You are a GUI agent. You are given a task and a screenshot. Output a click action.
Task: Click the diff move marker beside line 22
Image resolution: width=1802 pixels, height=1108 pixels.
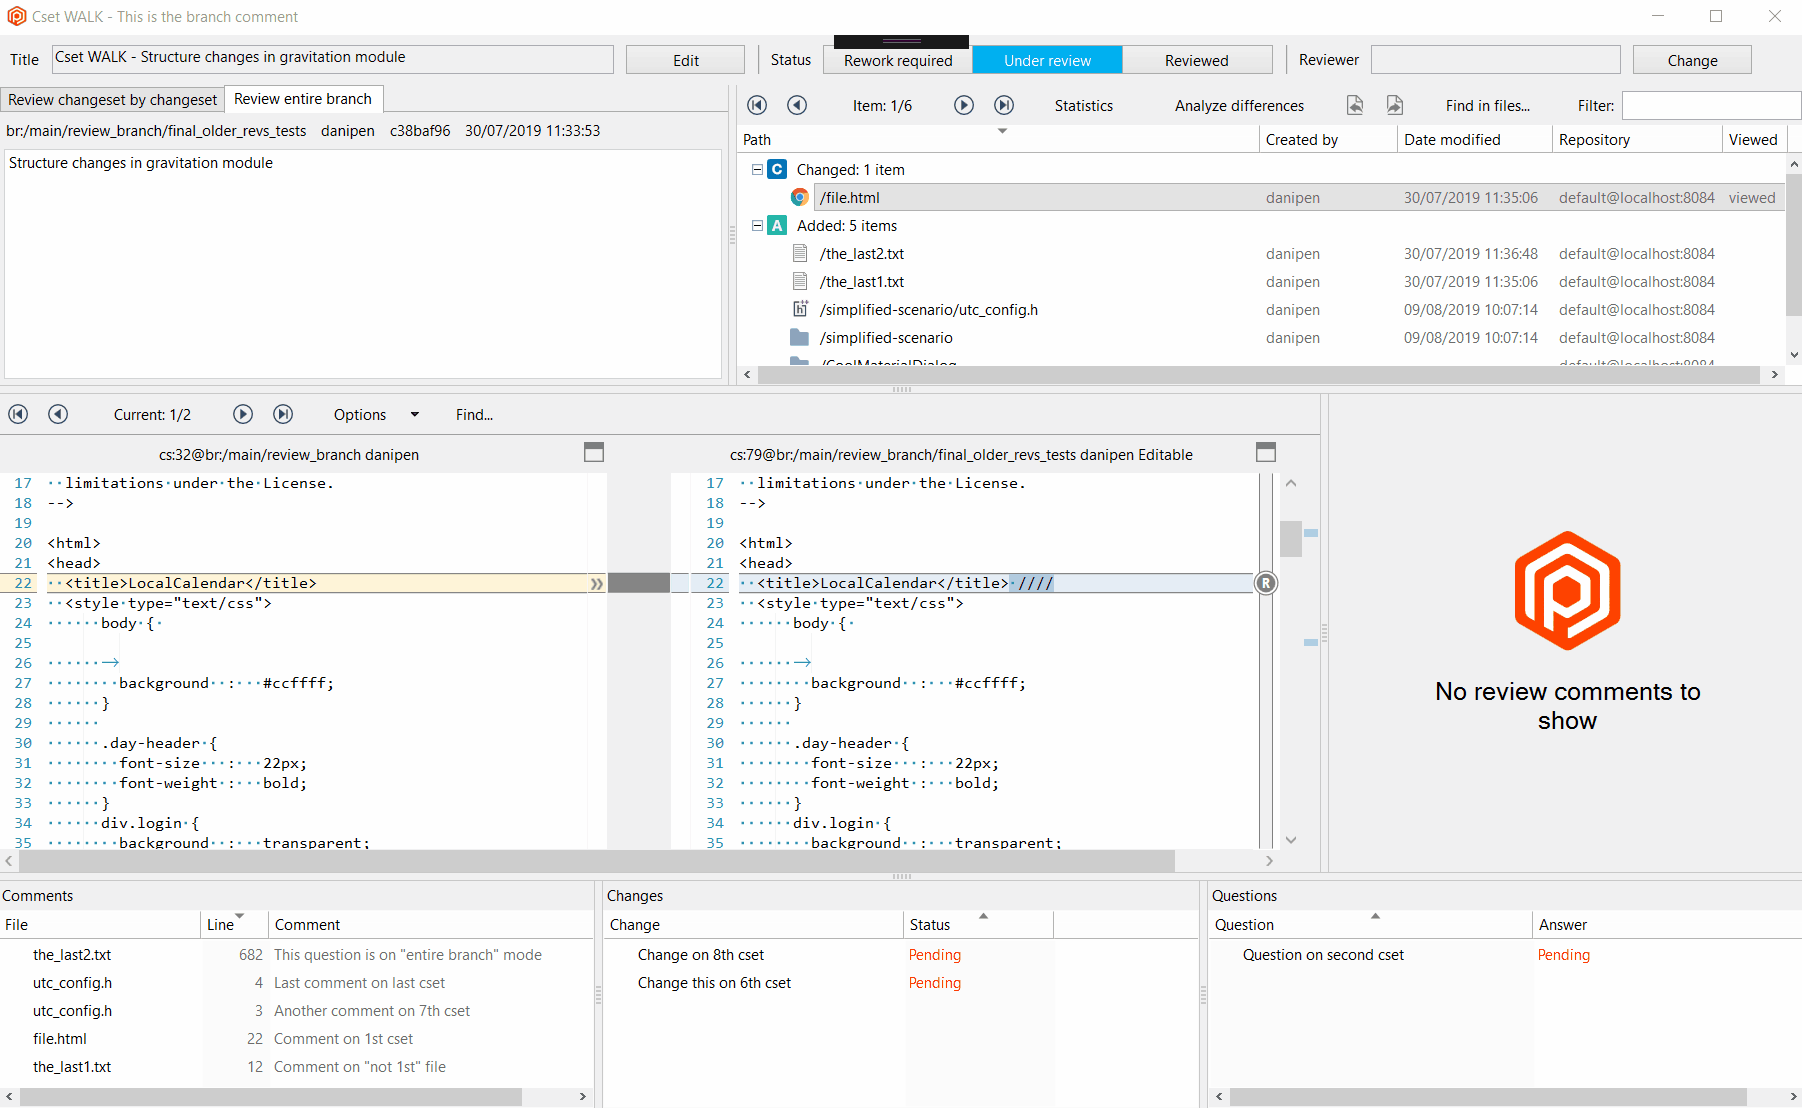[596, 583]
